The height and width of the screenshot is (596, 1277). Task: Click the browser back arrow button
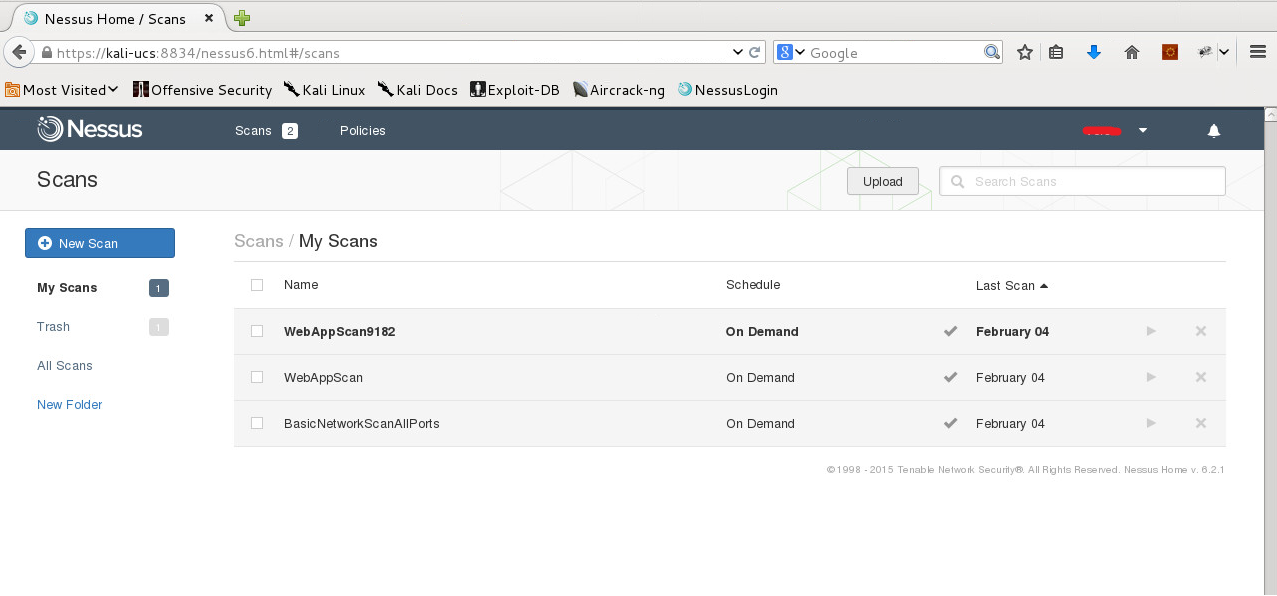click(18, 52)
